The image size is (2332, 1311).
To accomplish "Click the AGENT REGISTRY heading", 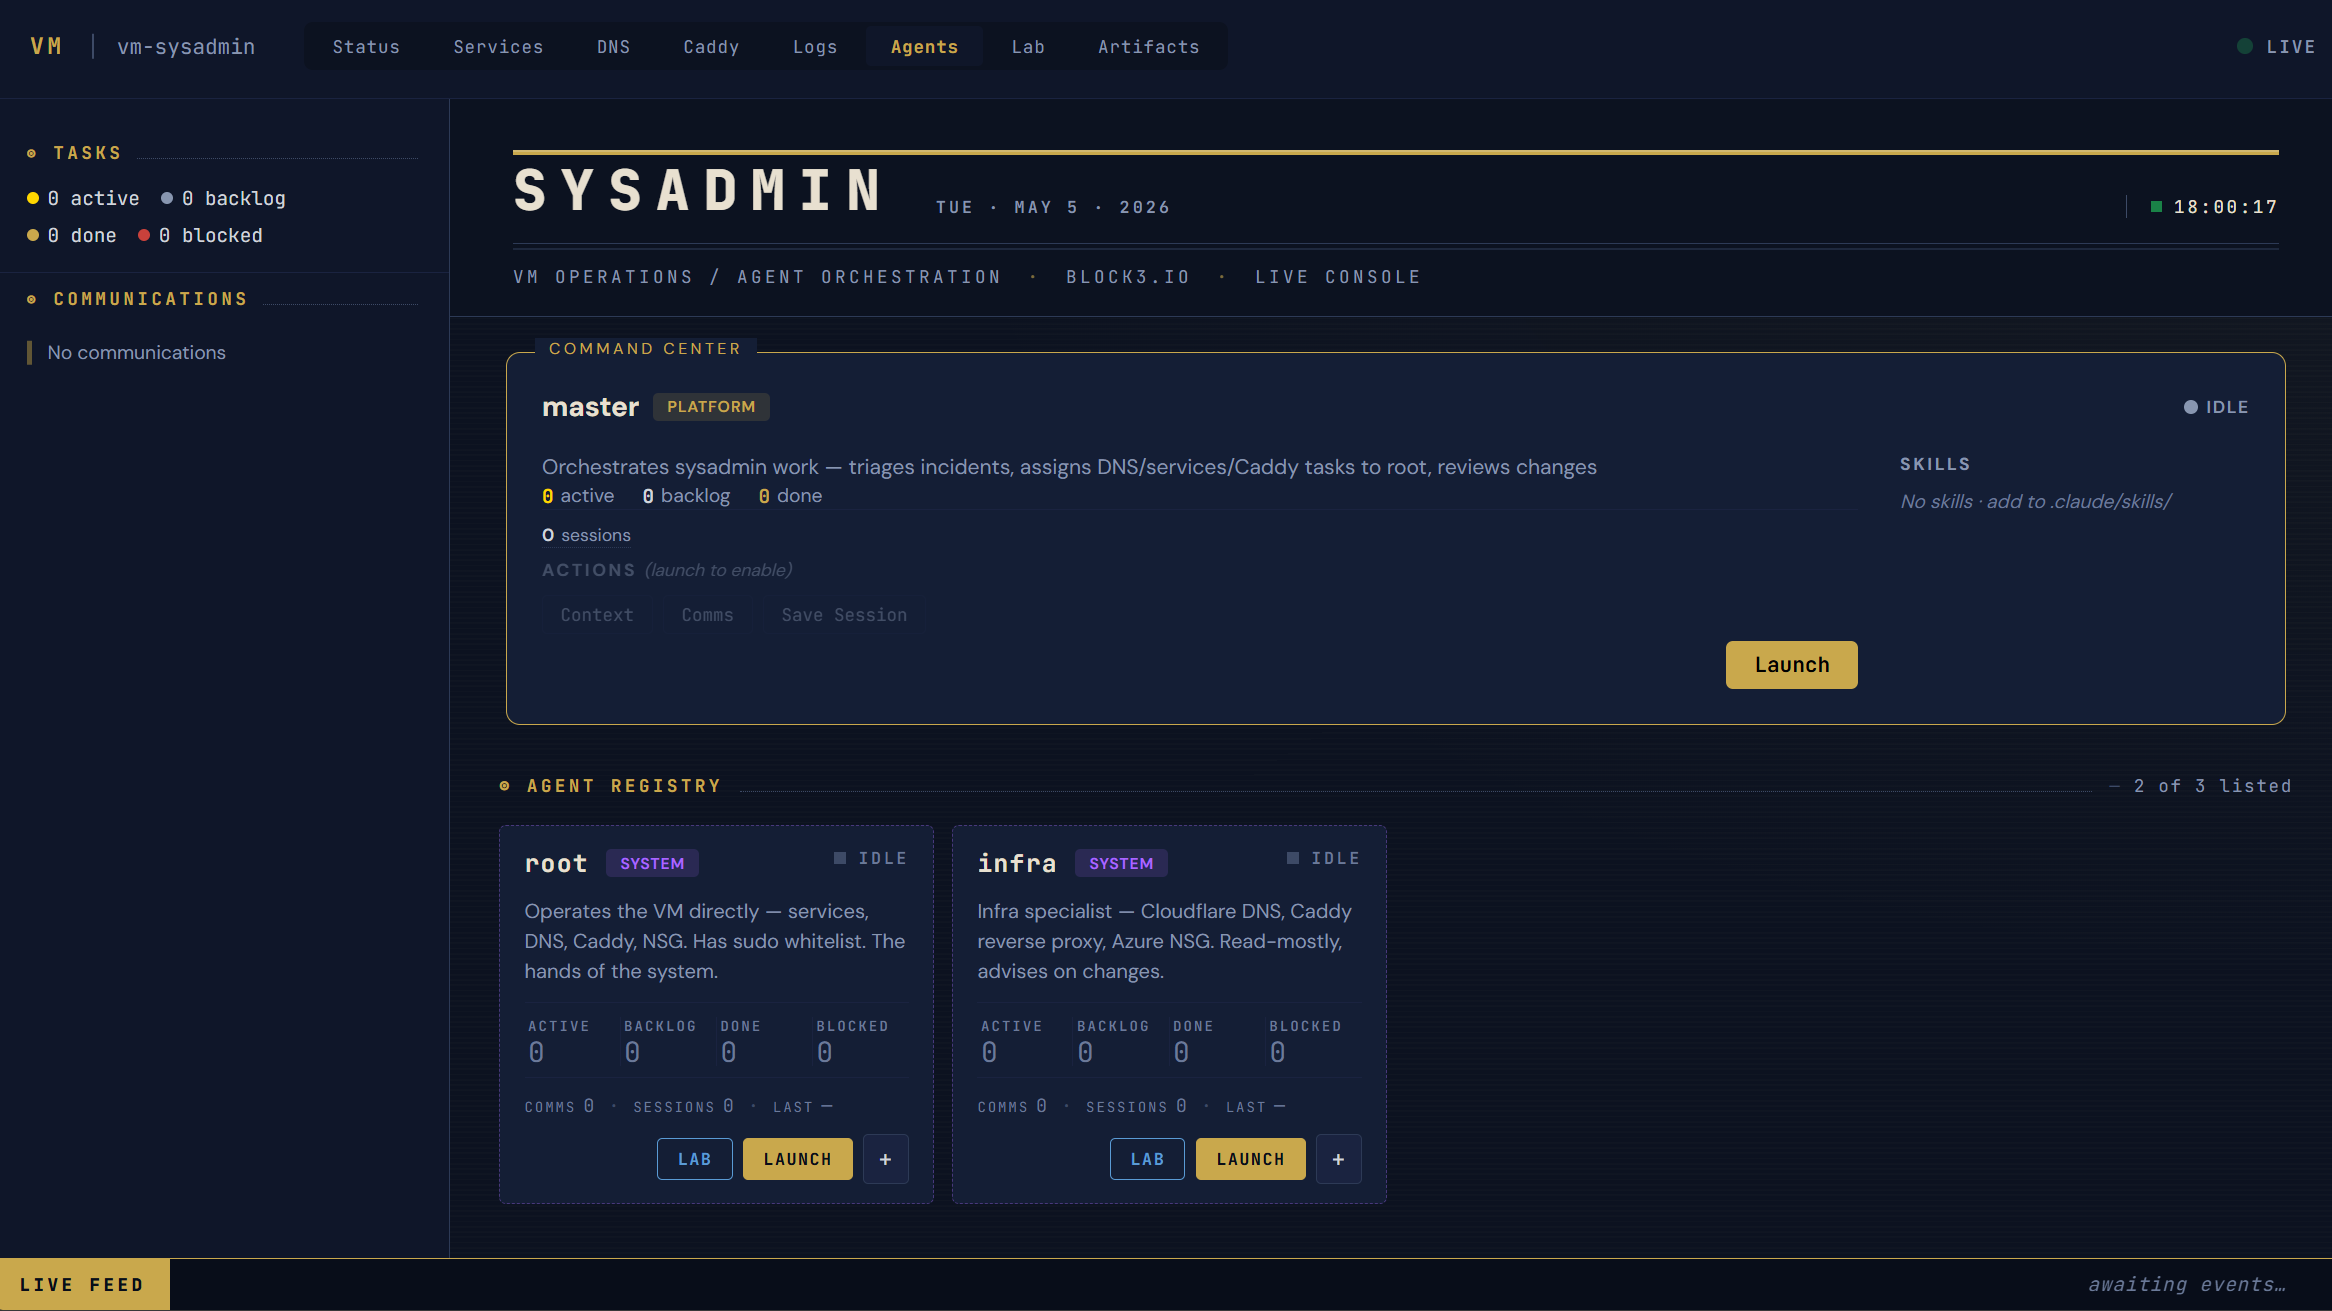I will 624,786.
